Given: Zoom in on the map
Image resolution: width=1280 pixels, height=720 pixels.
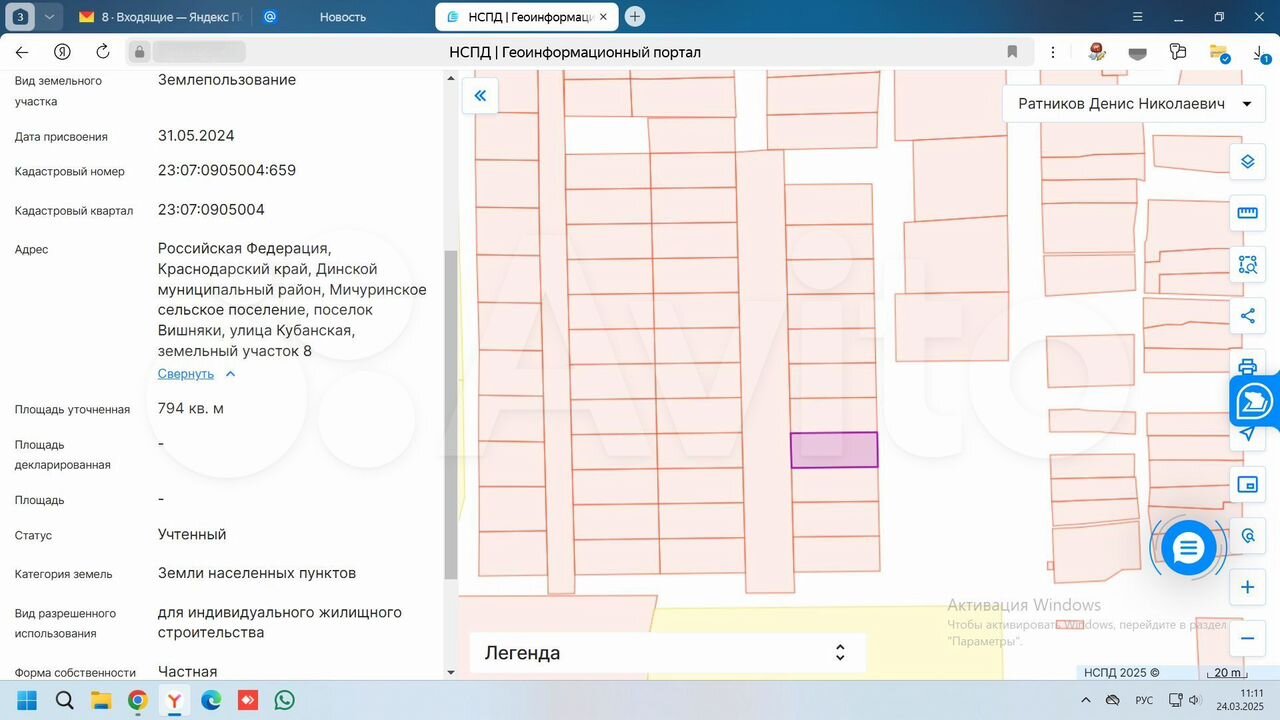Looking at the screenshot, I should coord(1247,587).
